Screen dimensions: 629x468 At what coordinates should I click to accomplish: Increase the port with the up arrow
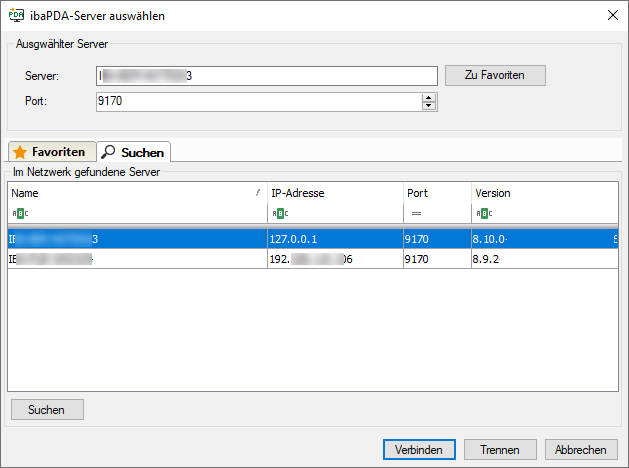429,97
